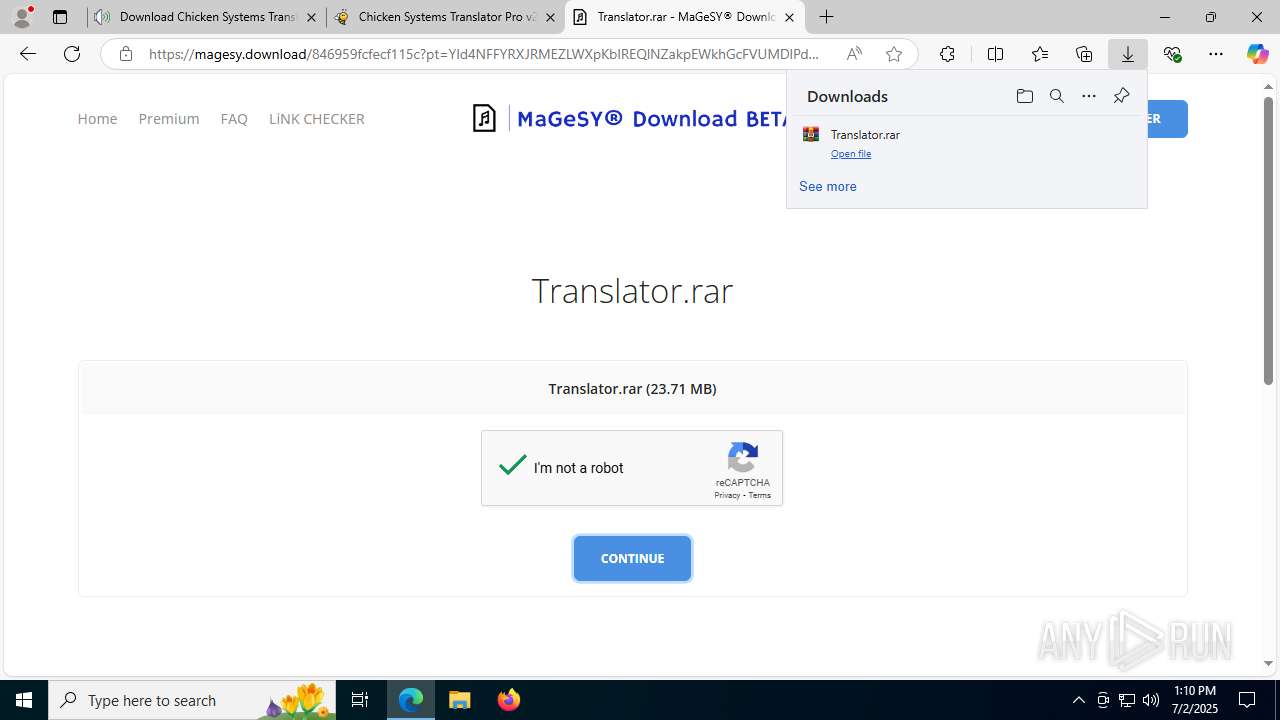Open the FAQ page
Viewport: 1280px width, 720px height.
click(234, 118)
